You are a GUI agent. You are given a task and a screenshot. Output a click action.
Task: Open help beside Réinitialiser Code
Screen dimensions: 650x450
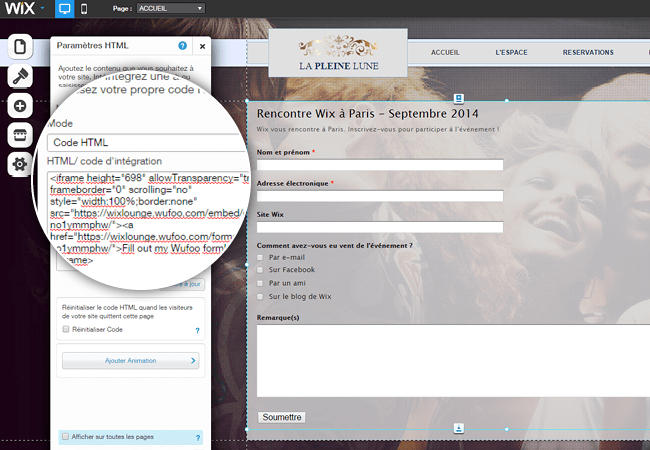(197, 331)
